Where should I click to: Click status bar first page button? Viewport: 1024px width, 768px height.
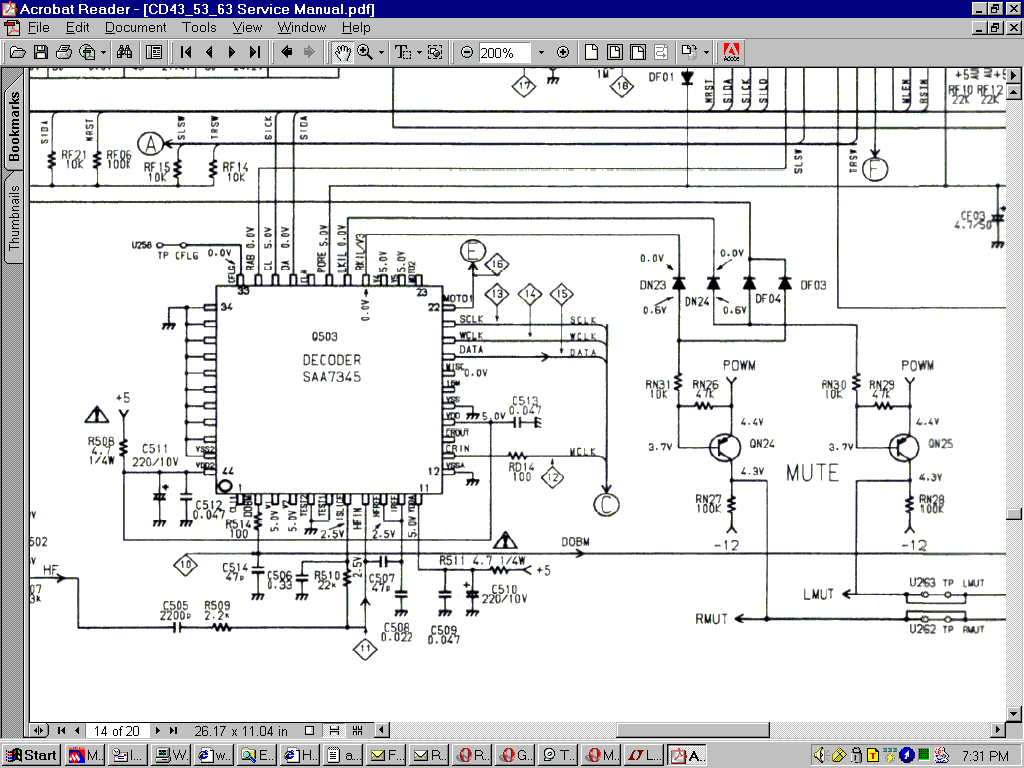tap(61, 731)
